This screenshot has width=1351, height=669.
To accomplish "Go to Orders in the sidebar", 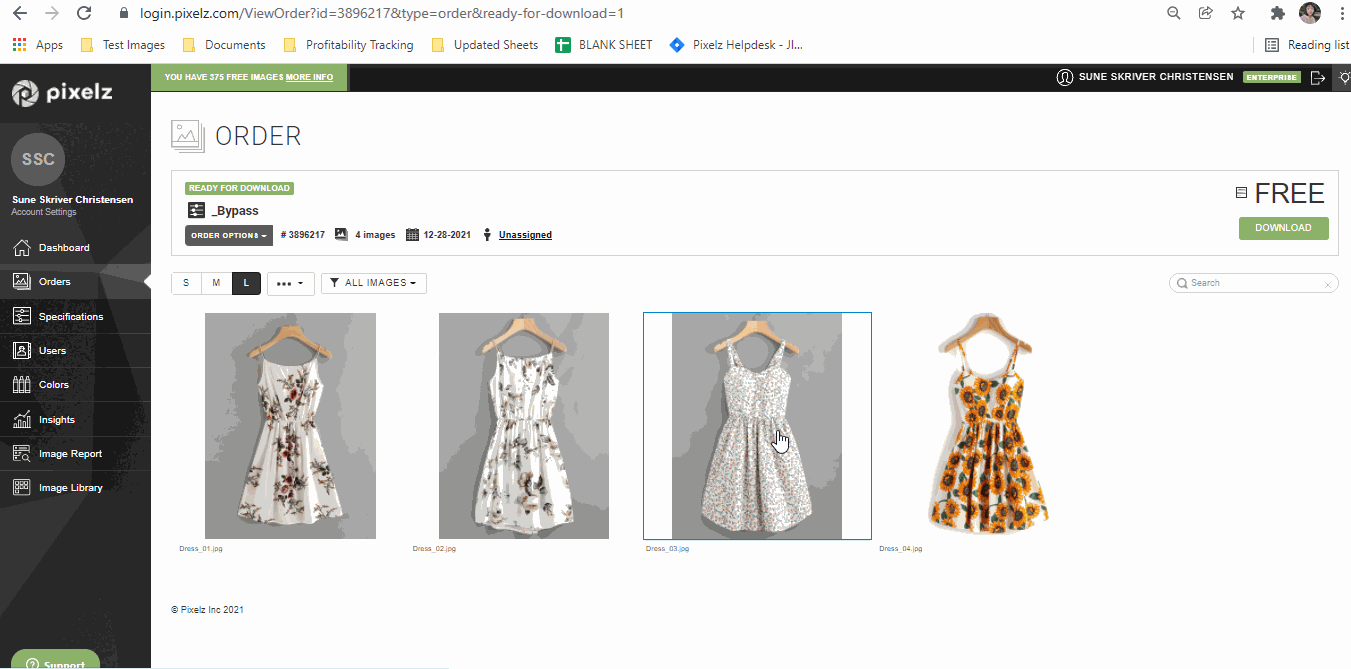I will pos(55,282).
